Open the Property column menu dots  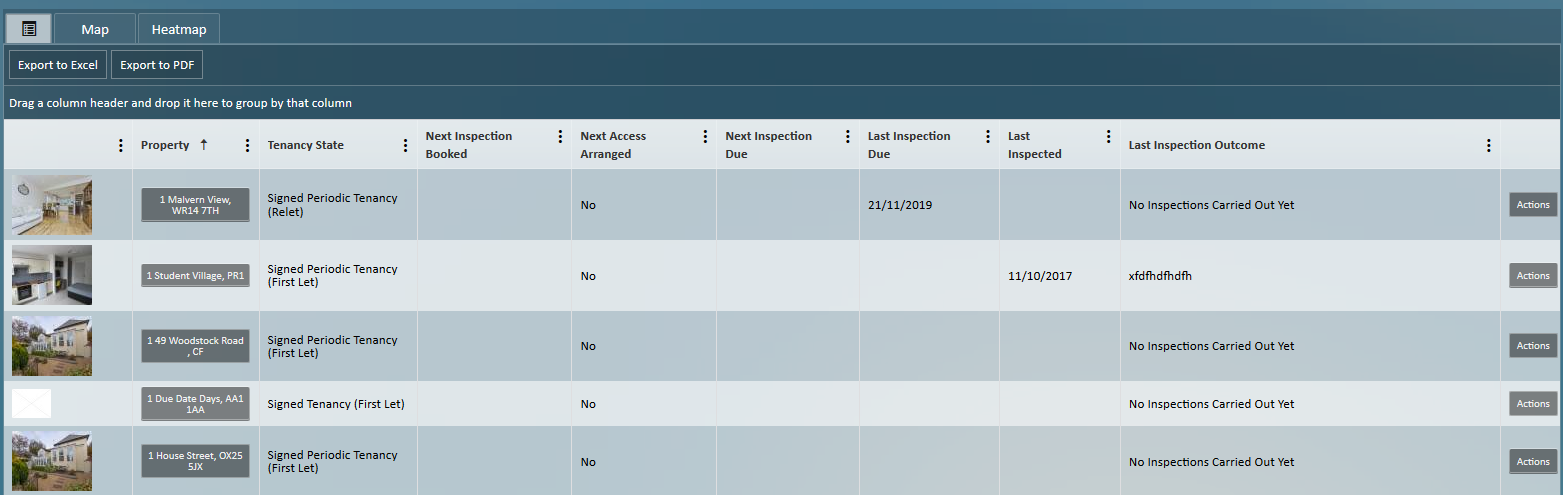[248, 145]
